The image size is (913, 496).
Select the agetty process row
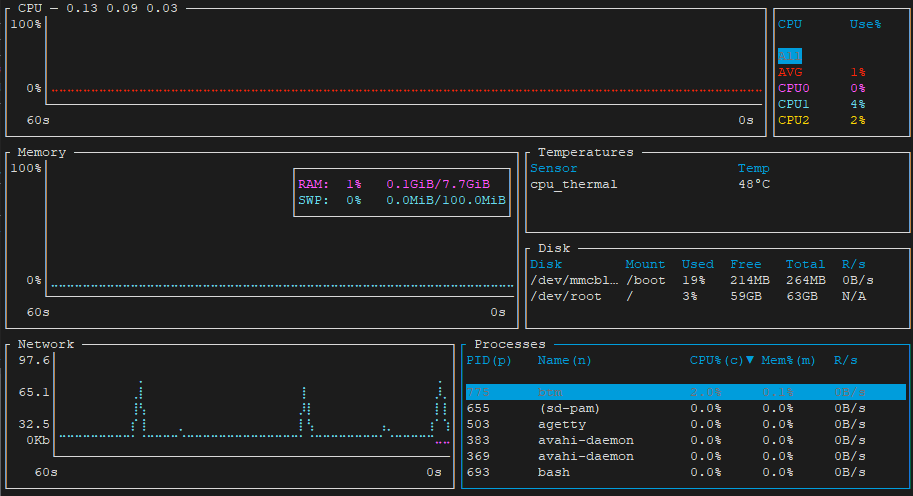pyautogui.click(x=685, y=424)
